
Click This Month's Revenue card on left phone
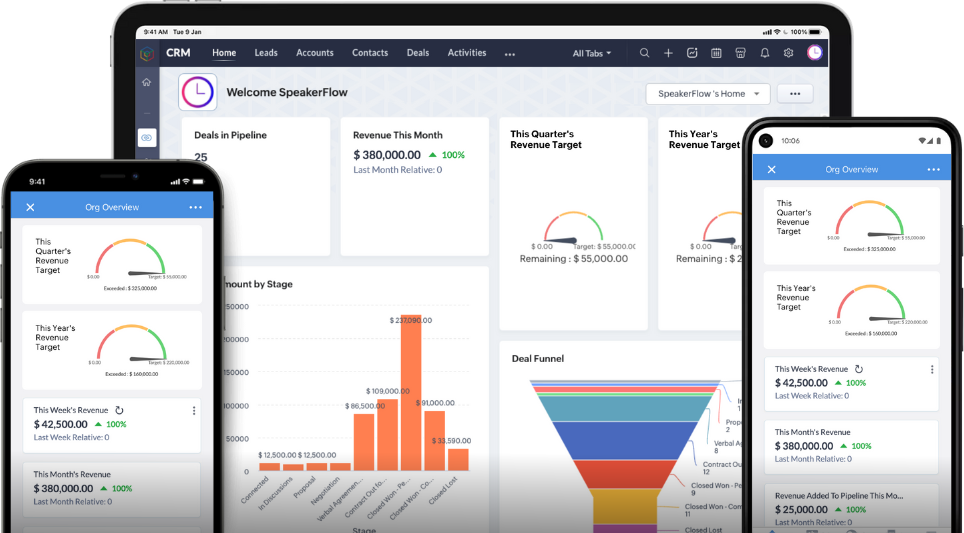(112, 490)
